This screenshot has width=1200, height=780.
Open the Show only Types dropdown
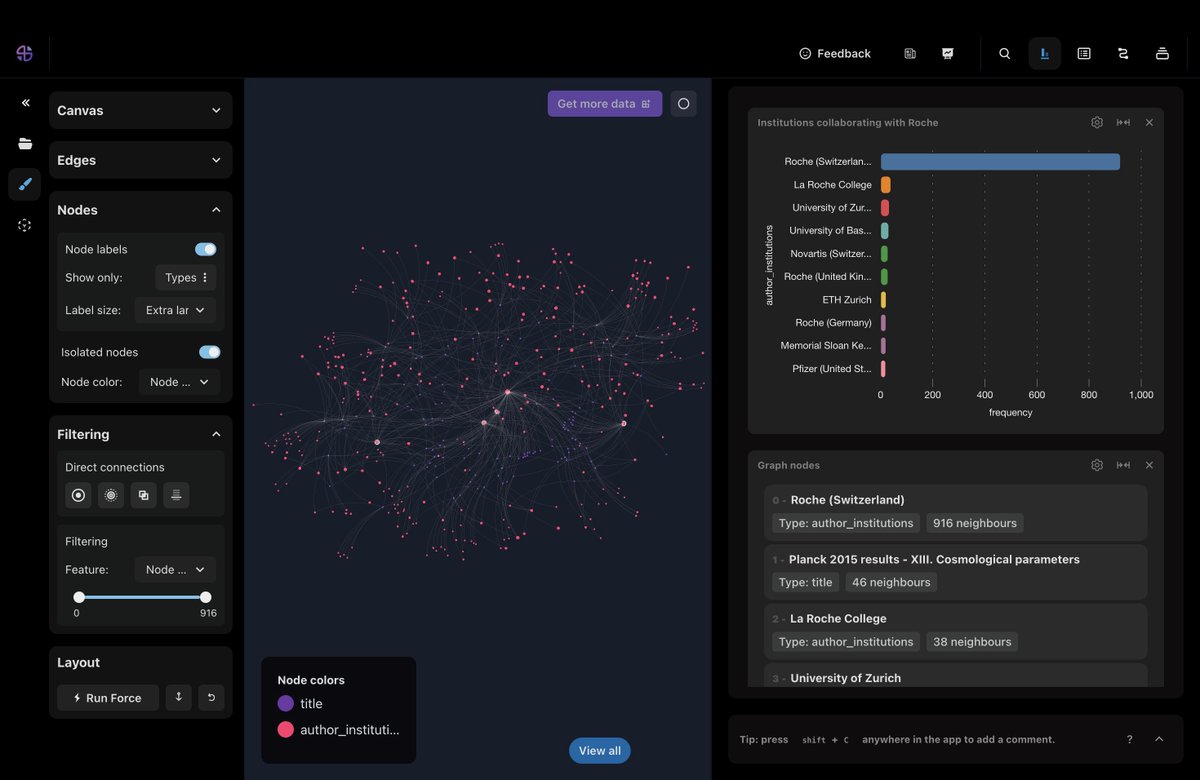click(x=186, y=277)
